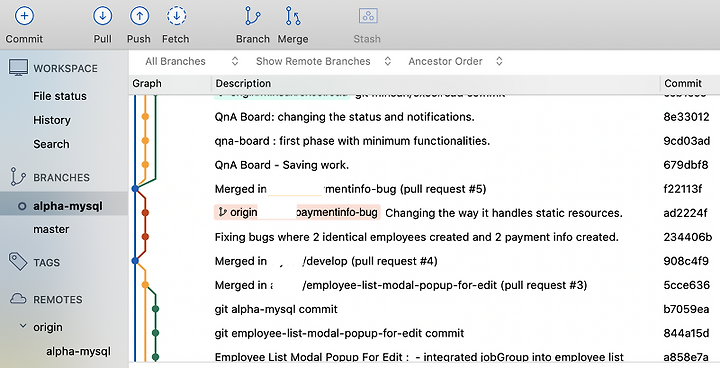
Task: Click the Description column header
Action: click(243, 84)
